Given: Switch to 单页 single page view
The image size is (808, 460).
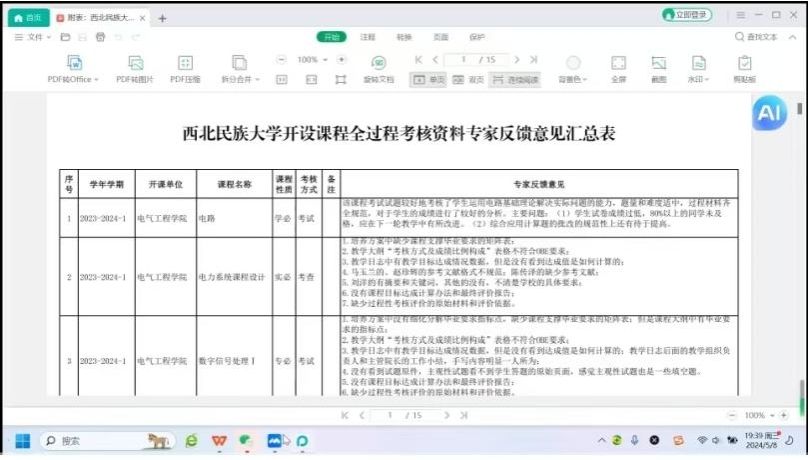Looking at the screenshot, I should coord(430,79).
